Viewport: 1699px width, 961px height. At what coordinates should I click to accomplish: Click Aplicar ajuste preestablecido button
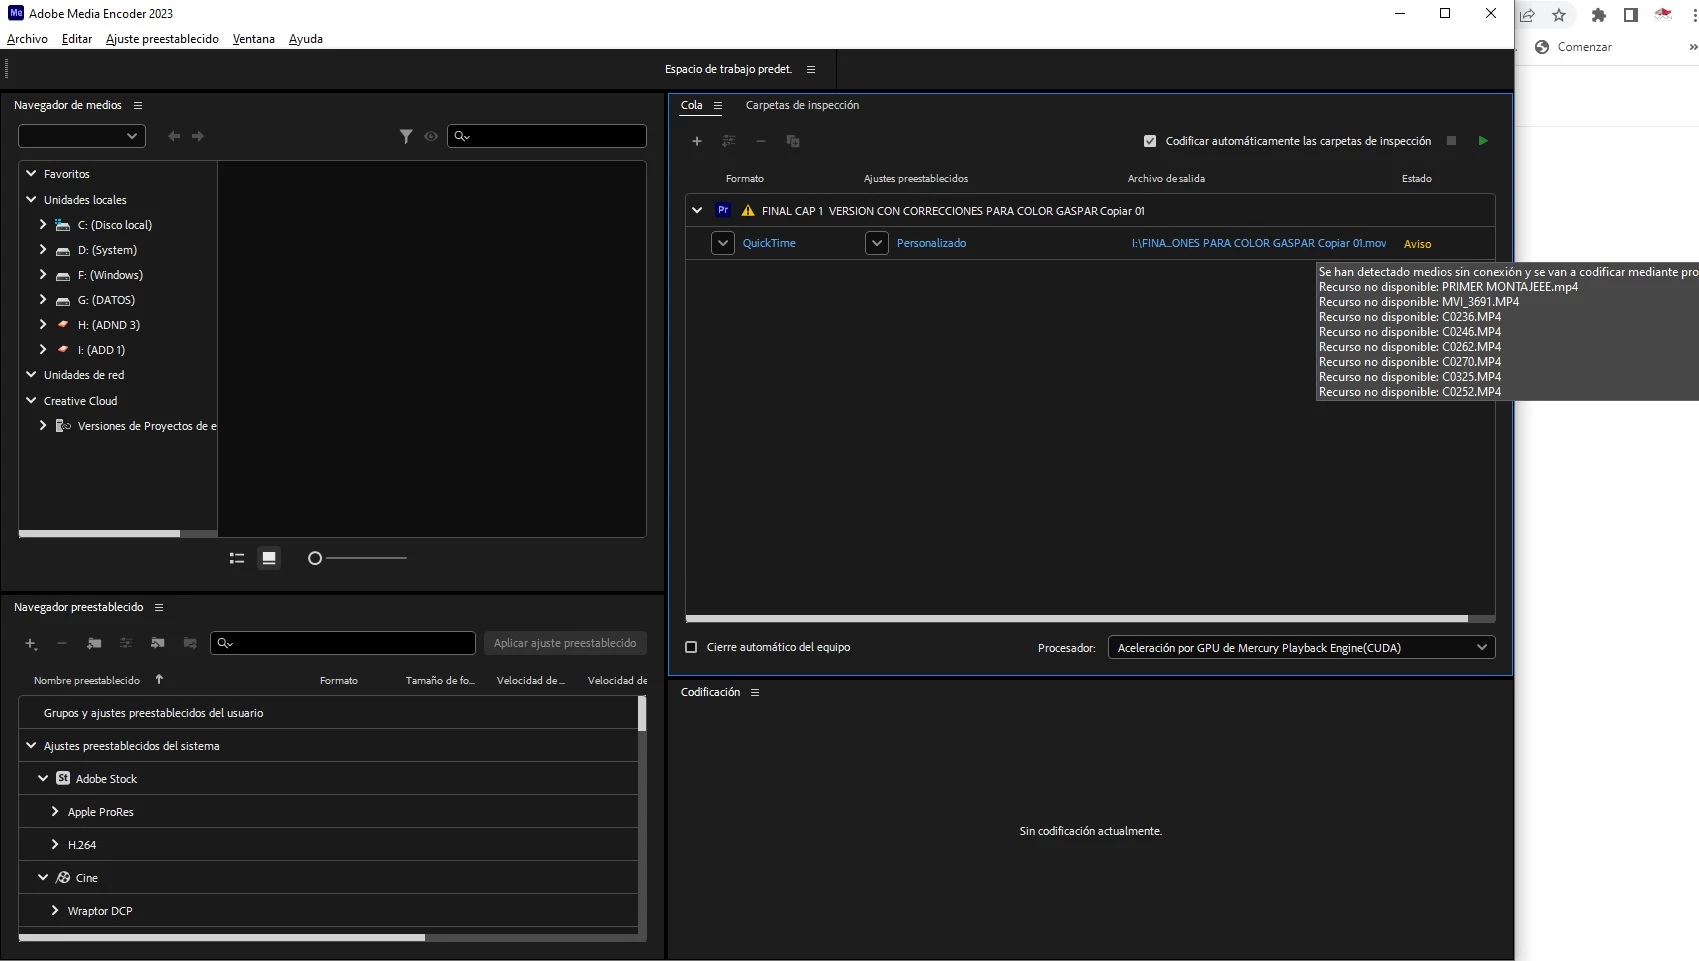pyautogui.click(x=565, y=643)
